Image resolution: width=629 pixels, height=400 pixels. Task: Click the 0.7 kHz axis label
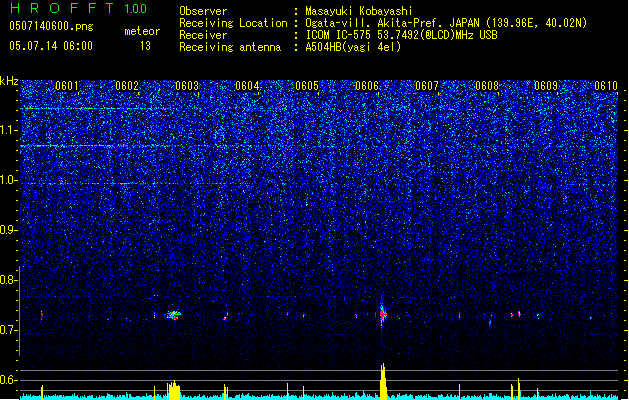click(8, 330)
